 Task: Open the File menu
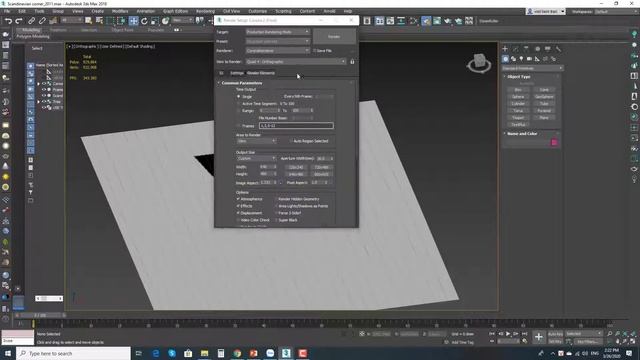[x=7, y=11]
